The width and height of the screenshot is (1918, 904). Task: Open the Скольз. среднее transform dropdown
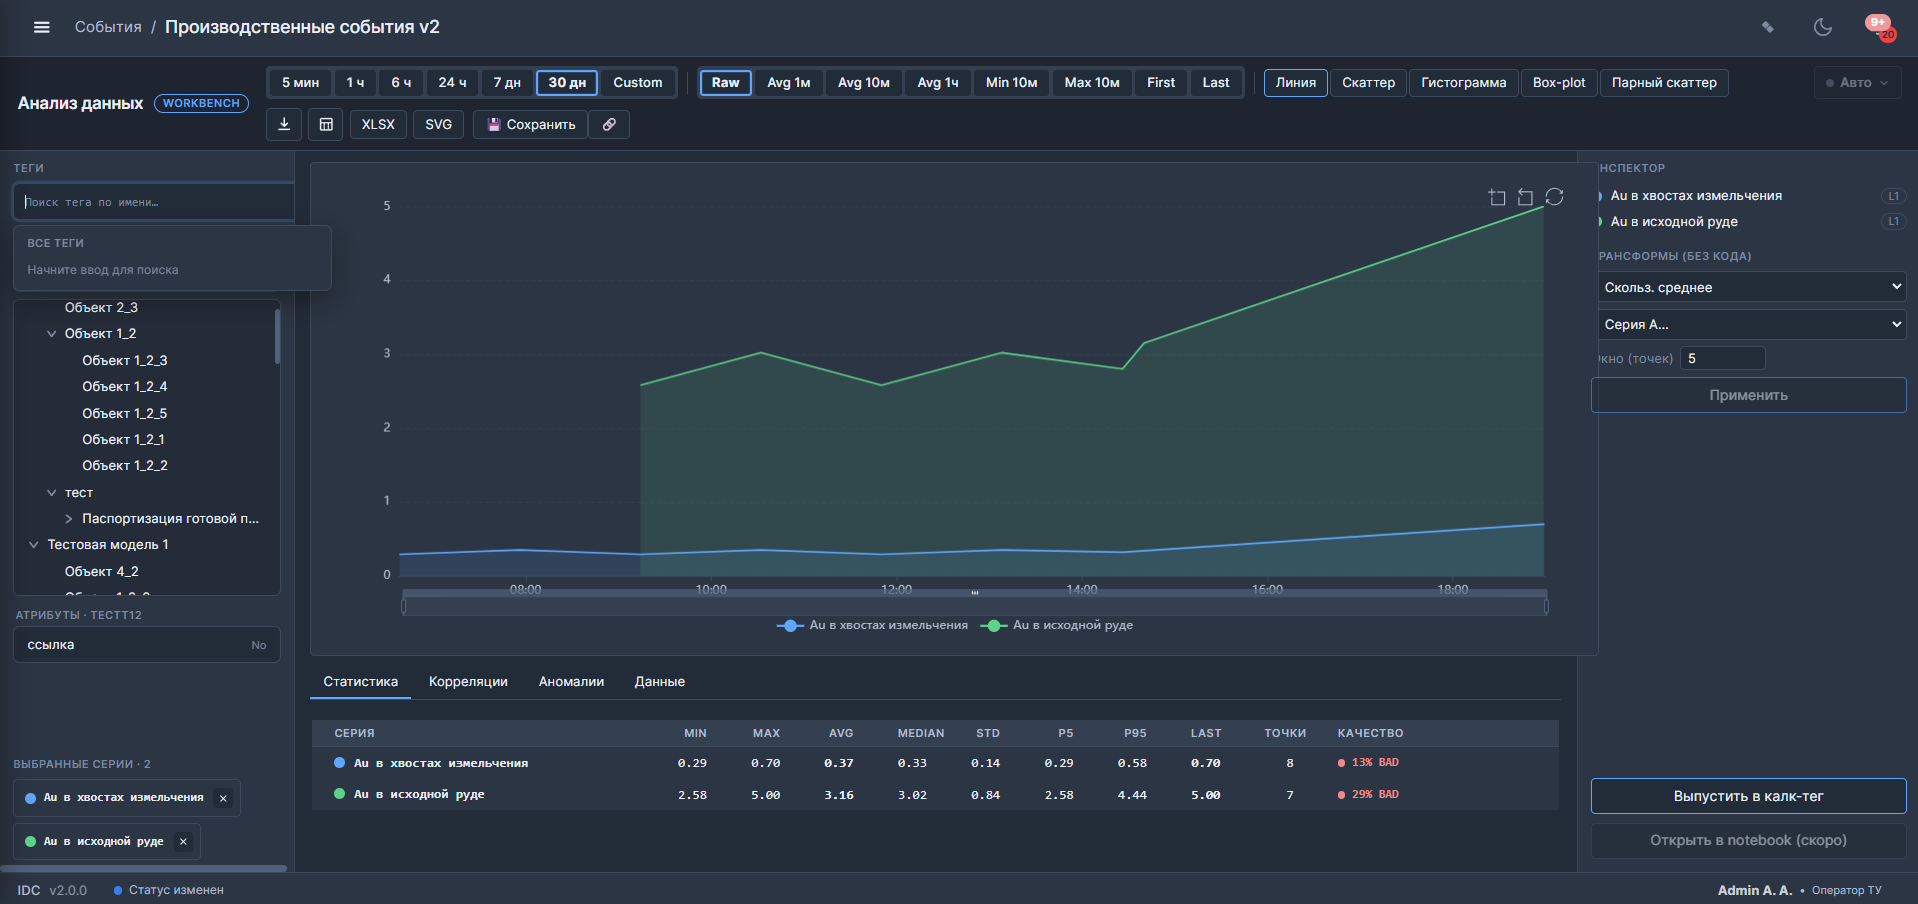(x=1749, y=287)
